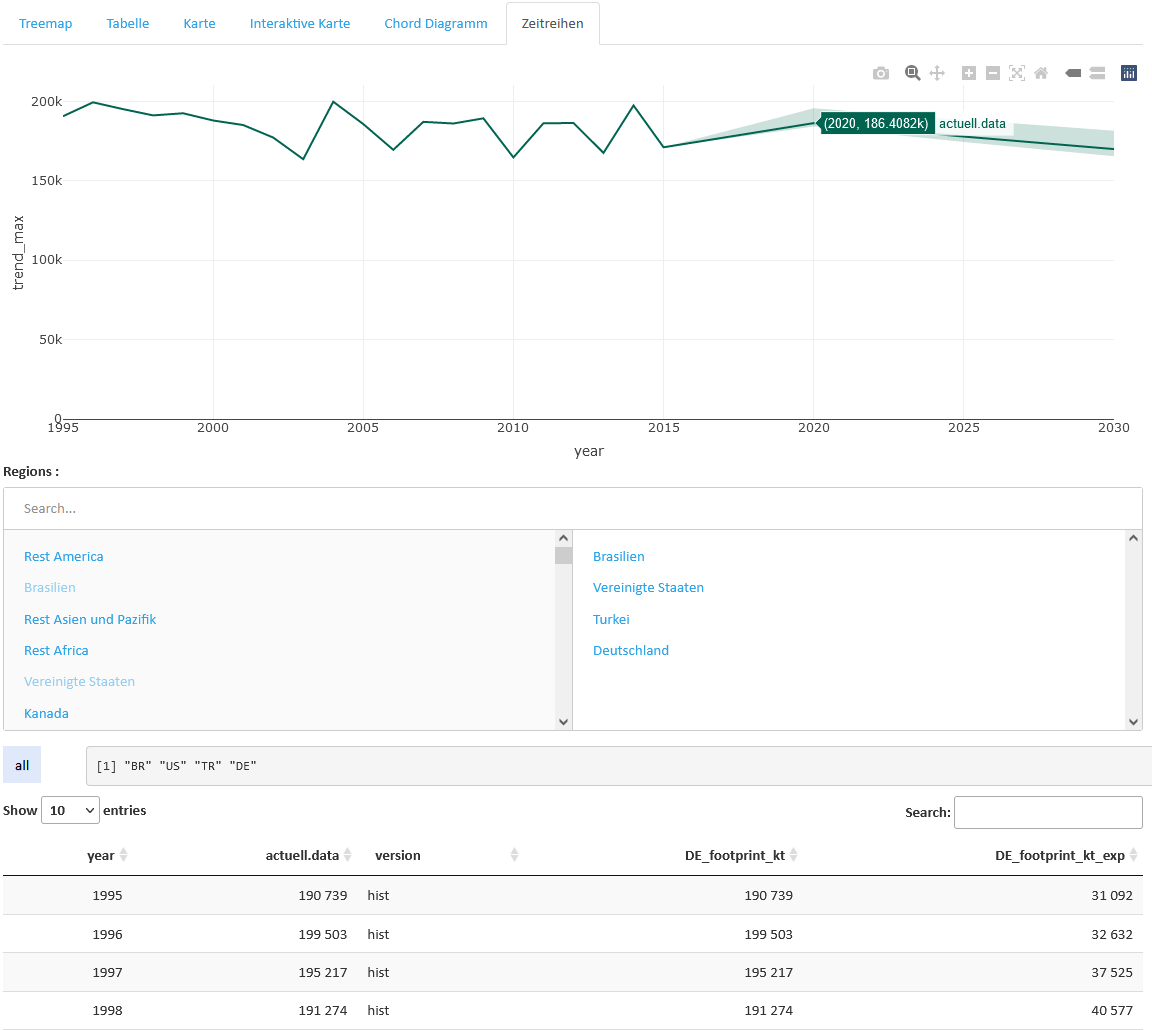Select the 1995 year cell
Viewport: 1152px width, 1030px height.
107,895
